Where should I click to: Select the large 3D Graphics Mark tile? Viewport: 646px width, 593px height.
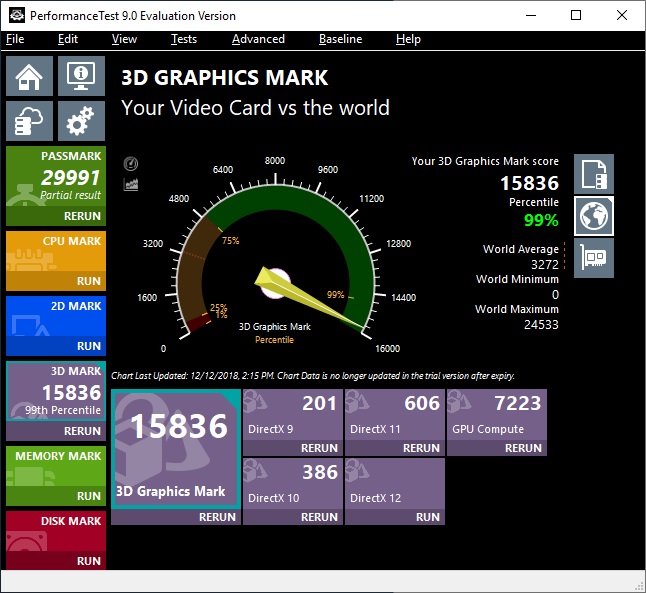175,450
